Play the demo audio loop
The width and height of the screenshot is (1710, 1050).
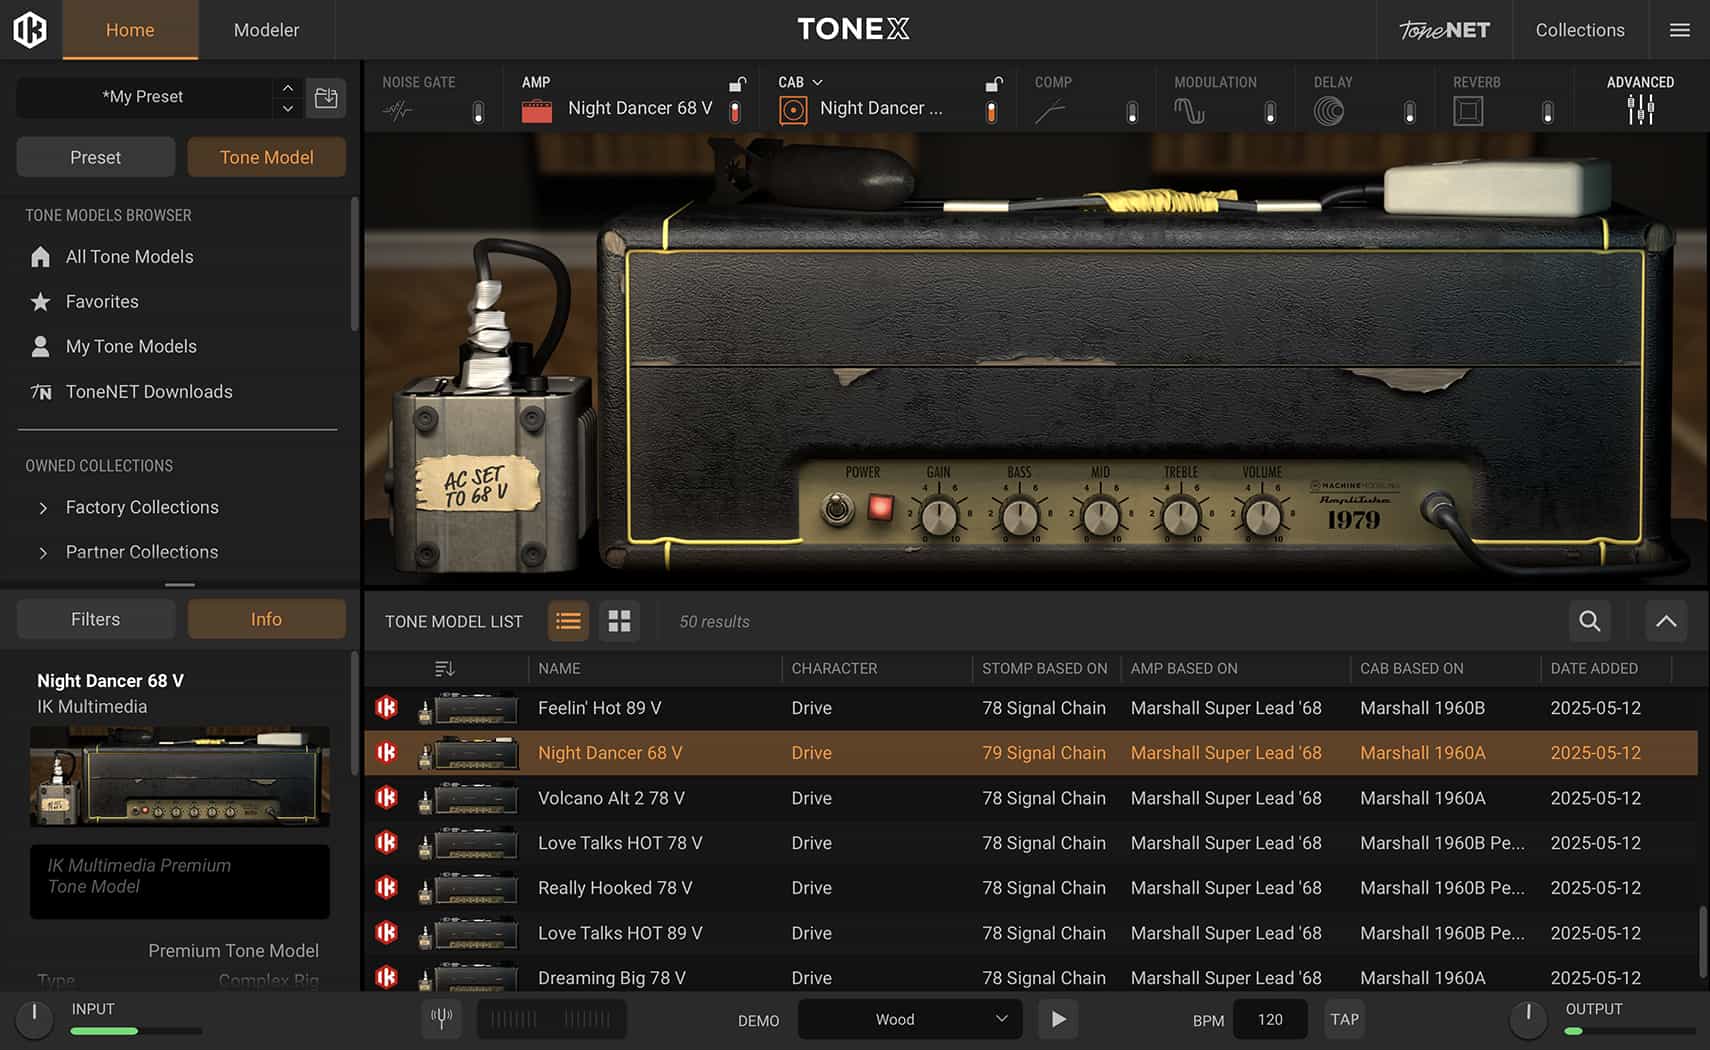coord(1058,1019)
